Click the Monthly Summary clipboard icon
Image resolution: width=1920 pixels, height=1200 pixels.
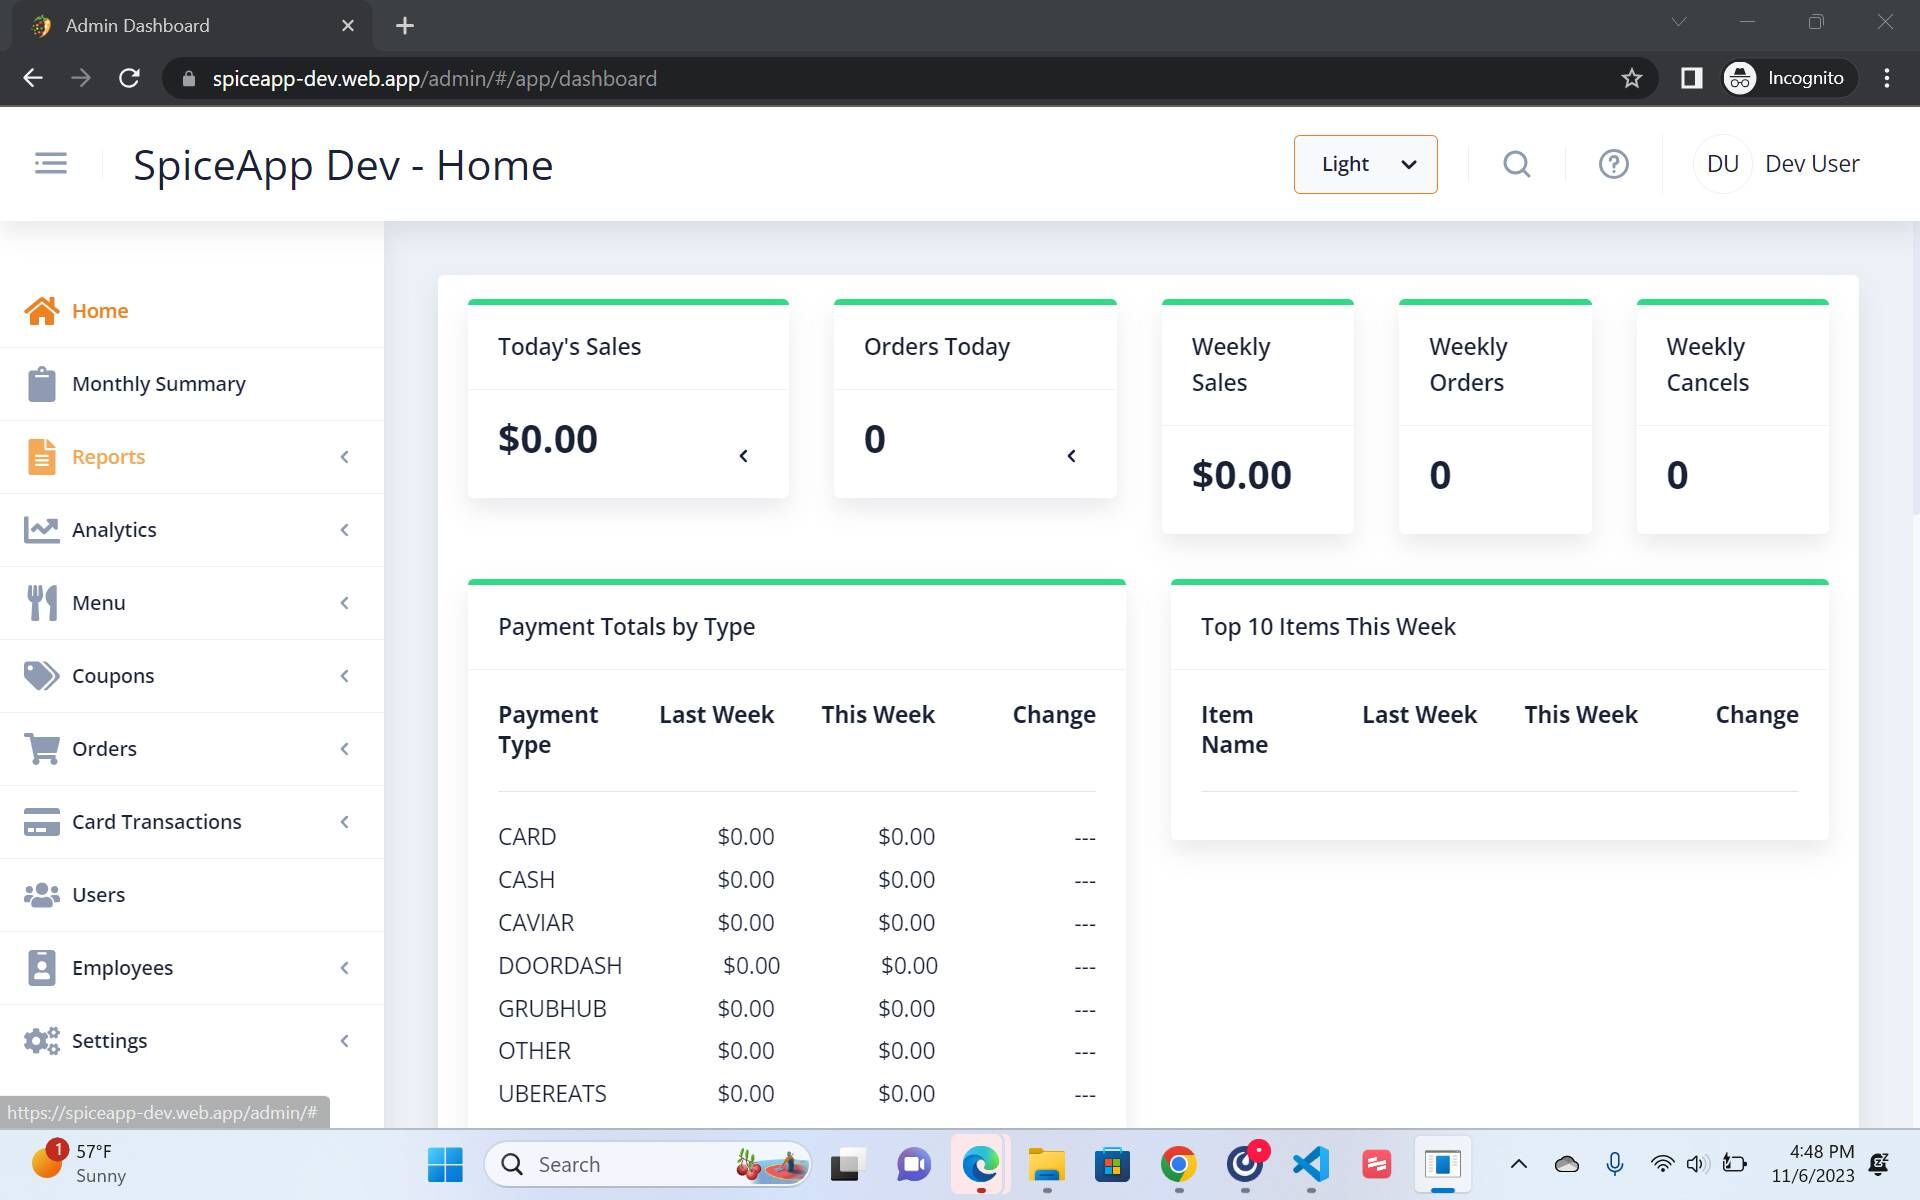[42, 384]
